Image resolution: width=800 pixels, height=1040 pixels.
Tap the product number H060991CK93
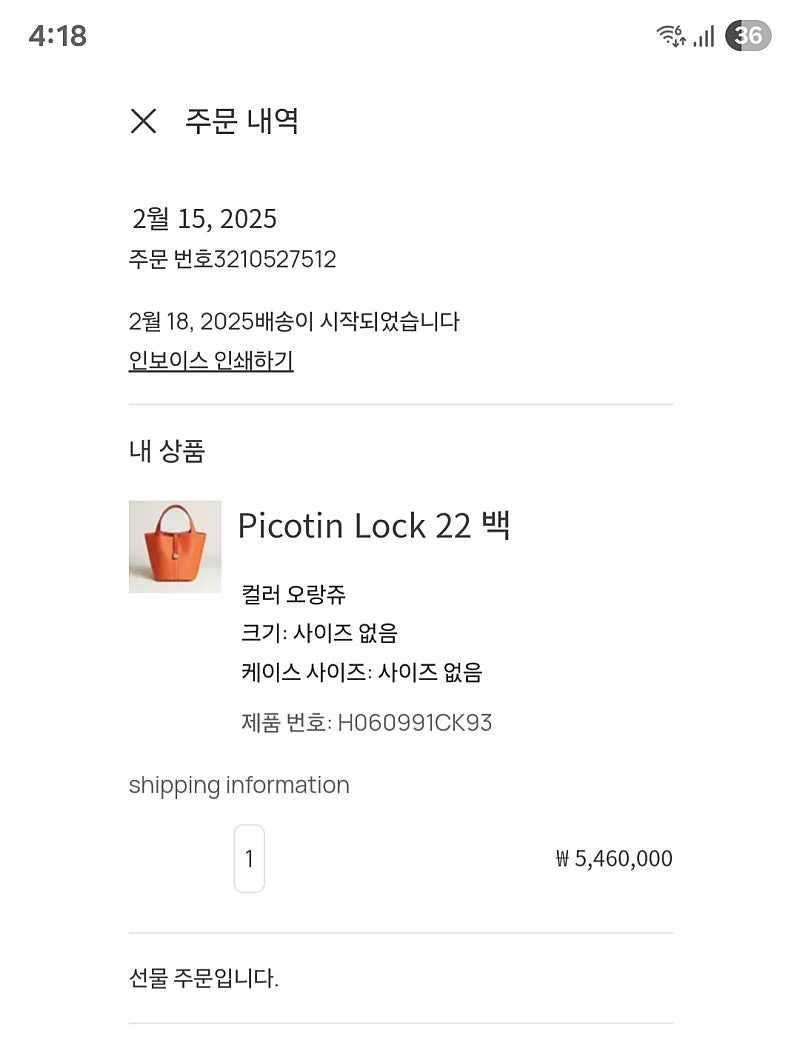click(x=415, y=723)
